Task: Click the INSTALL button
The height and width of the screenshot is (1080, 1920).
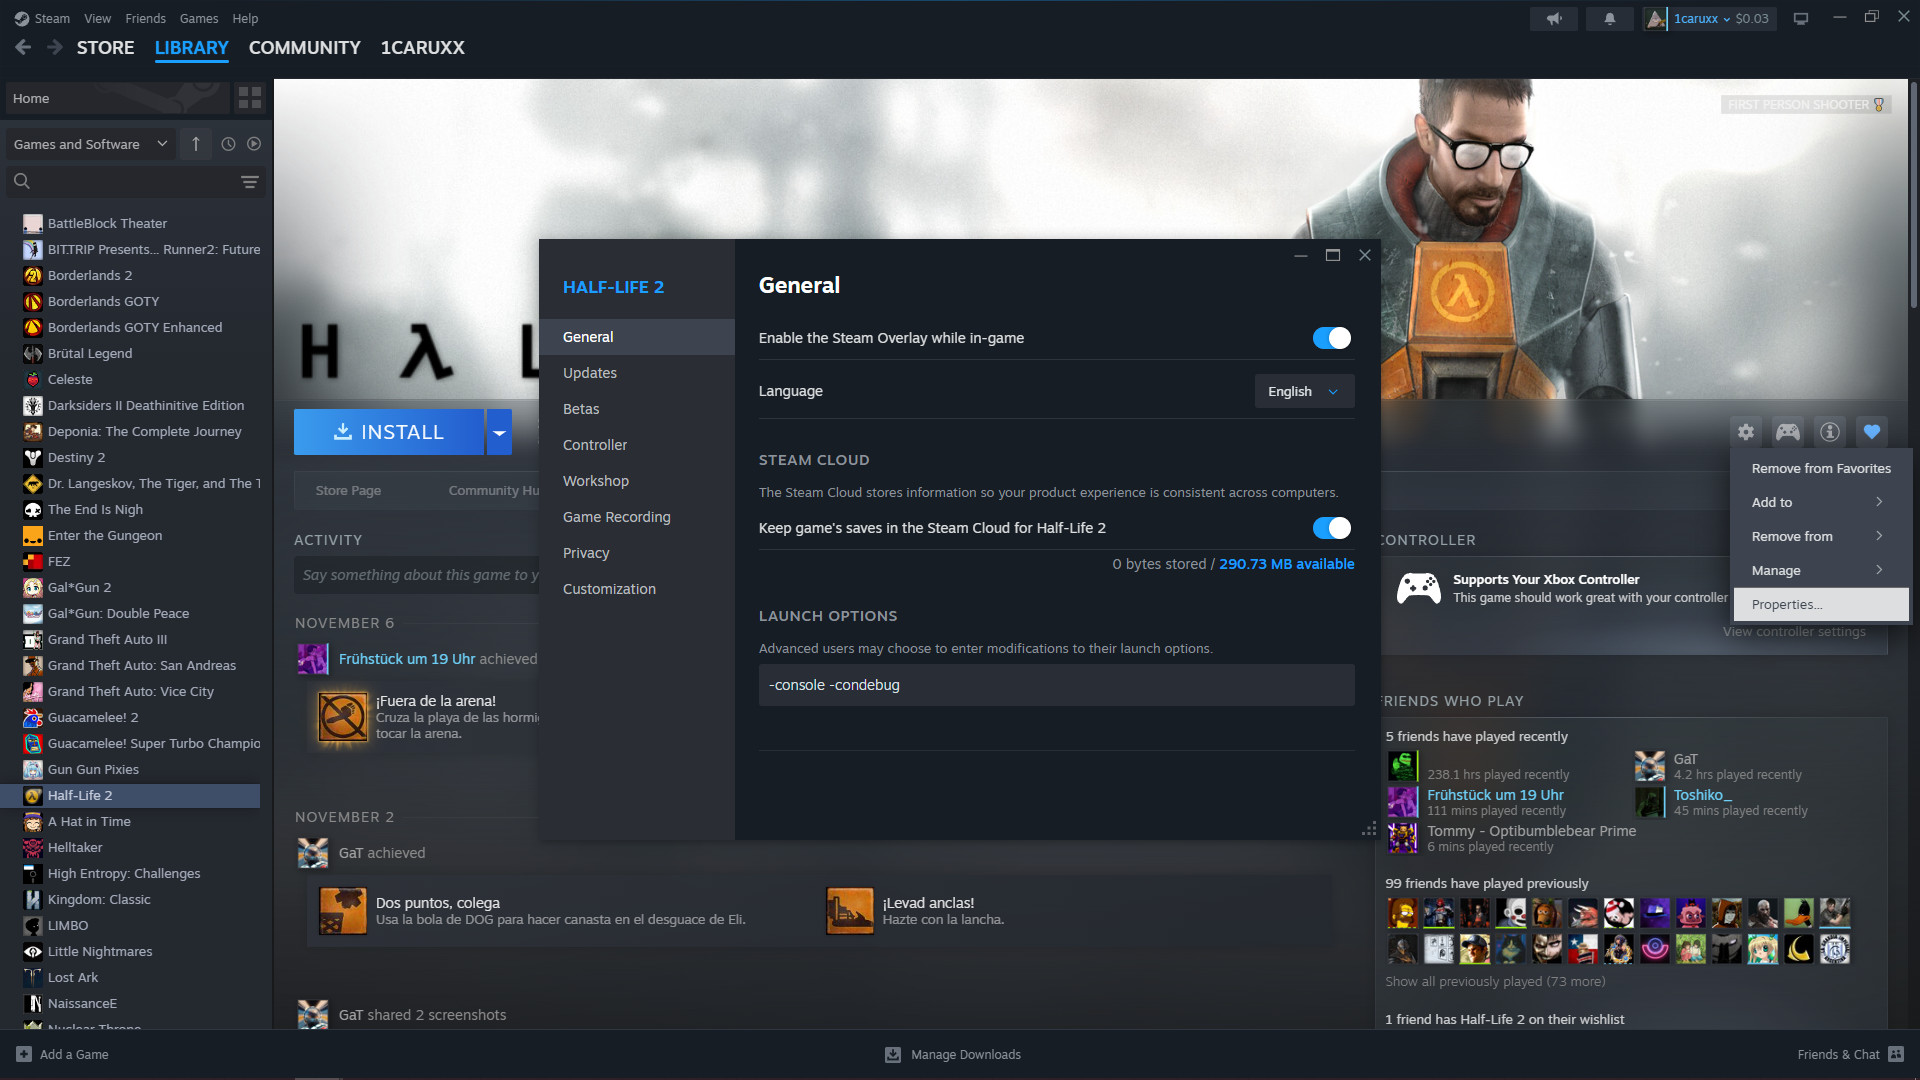Action: point(389,432)
